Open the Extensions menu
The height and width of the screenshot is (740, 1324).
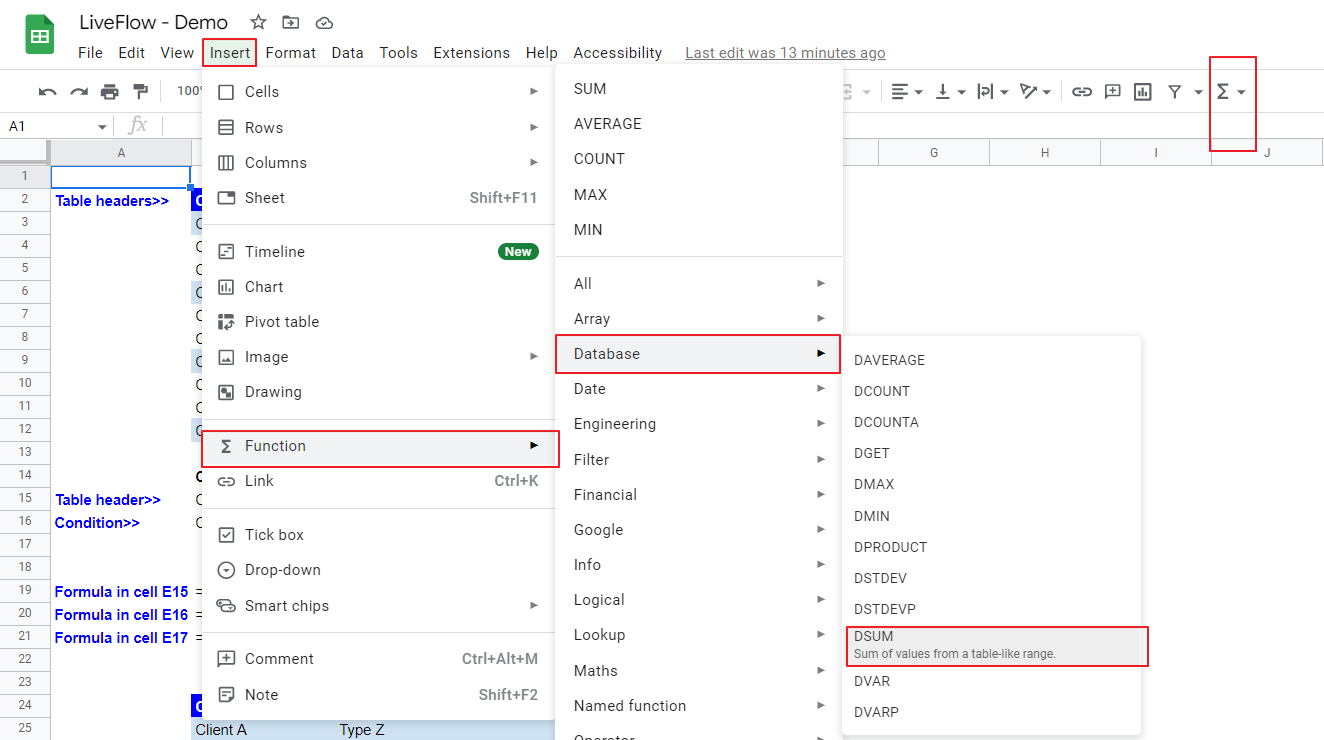click(471, 53)
